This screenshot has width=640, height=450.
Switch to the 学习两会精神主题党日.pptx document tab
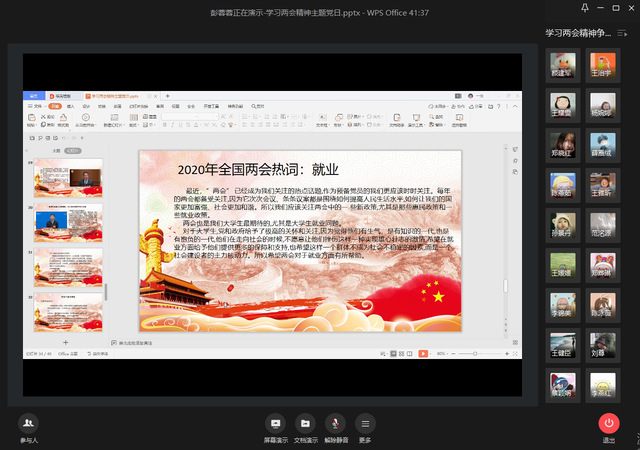tap(116, 95)
